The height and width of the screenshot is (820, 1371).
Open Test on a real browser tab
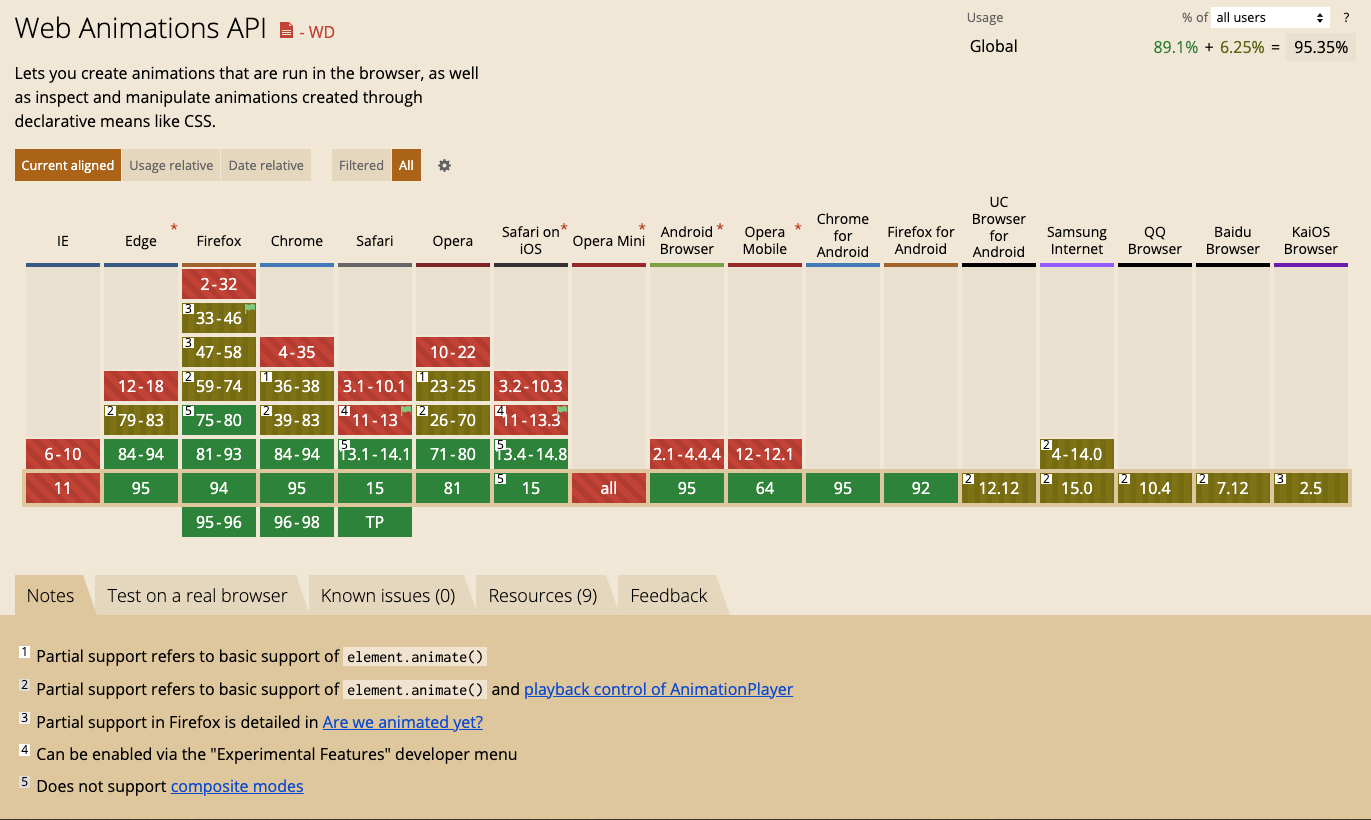pyautogui.click(x=198, y=595)
